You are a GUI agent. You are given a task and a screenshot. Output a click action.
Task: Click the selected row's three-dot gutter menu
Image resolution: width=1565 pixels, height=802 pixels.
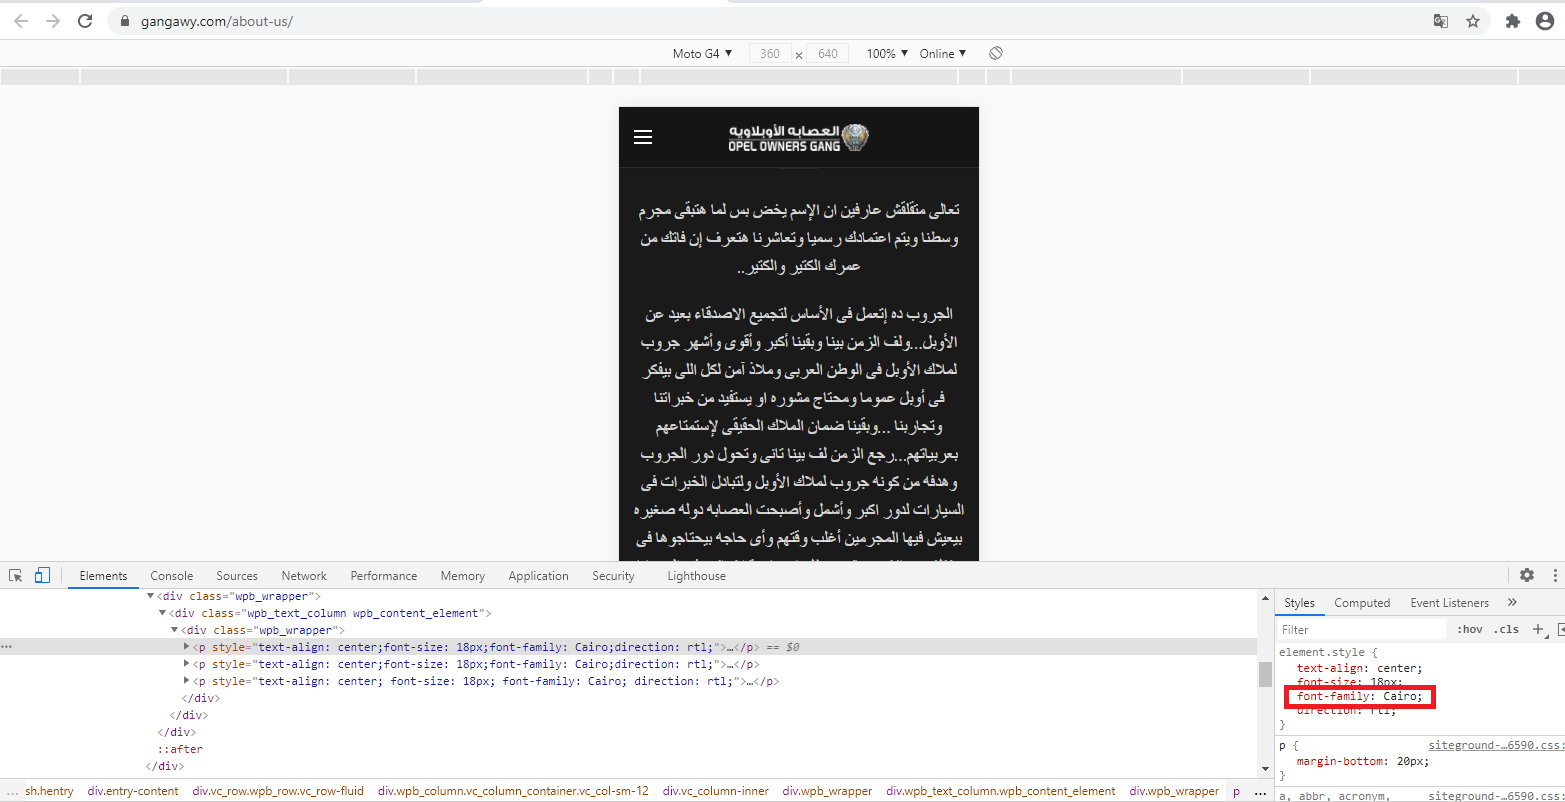coord(7,647)
